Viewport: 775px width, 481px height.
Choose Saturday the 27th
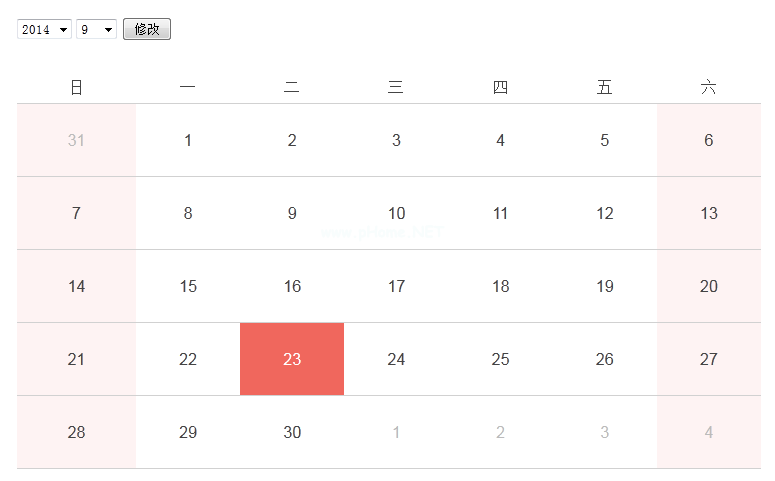point(708,359)
